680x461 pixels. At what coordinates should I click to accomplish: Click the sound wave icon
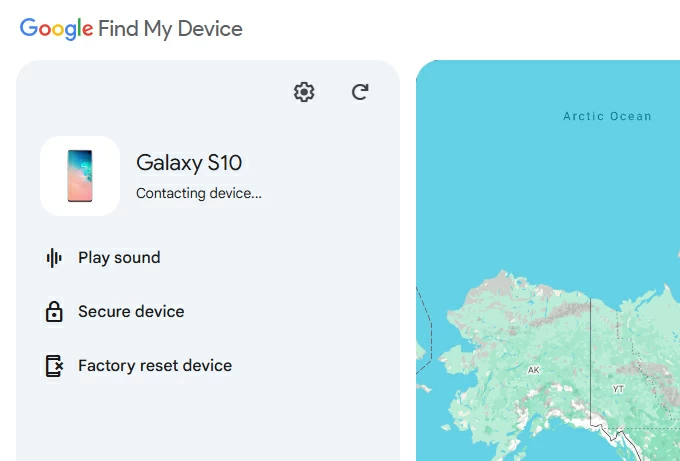coord(54,258)
